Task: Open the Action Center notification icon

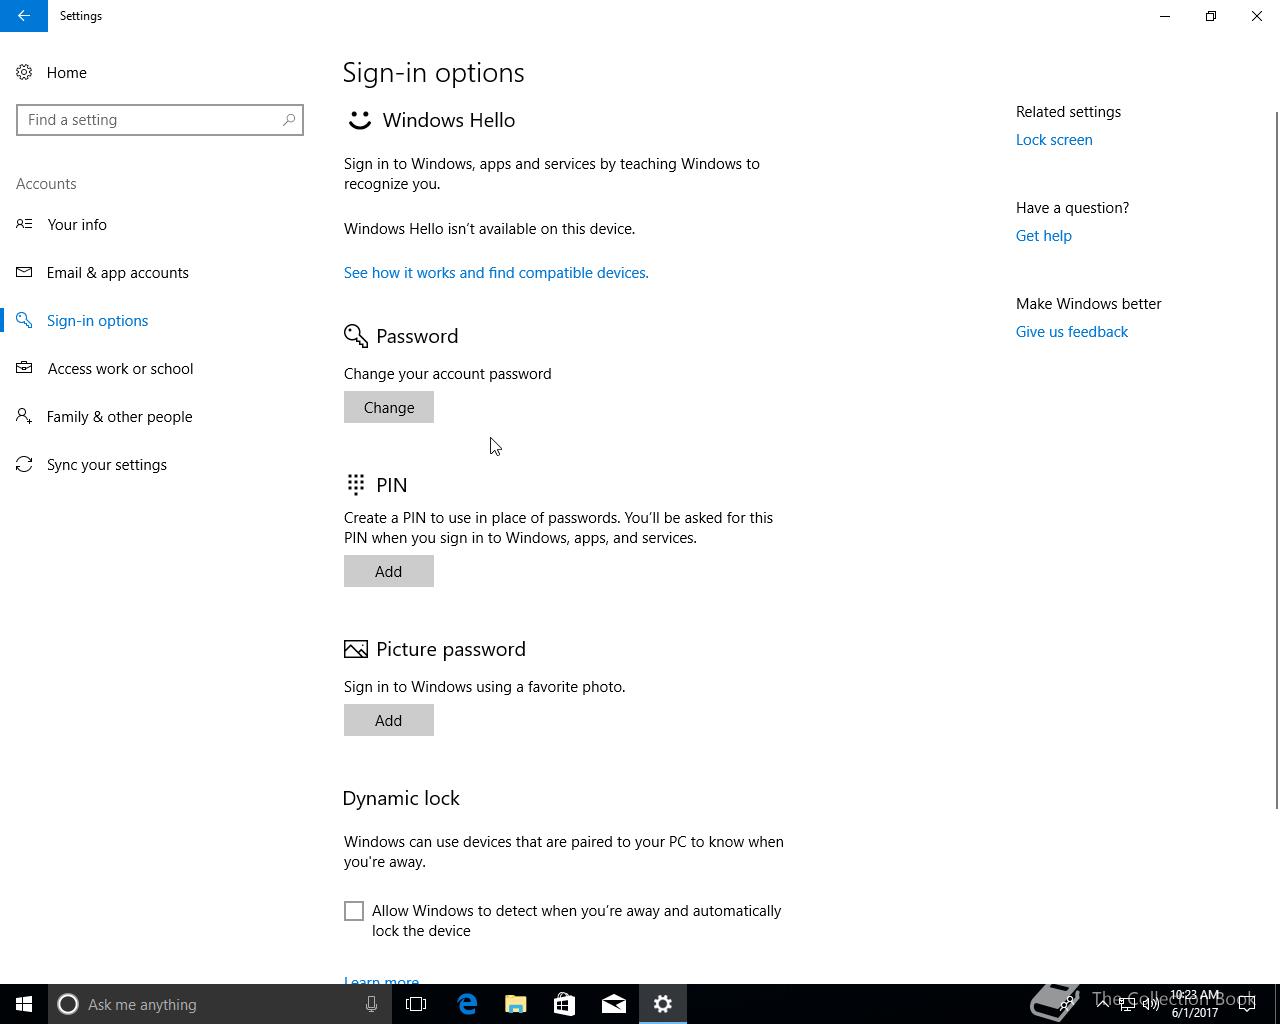Action: point(1247,1004)
